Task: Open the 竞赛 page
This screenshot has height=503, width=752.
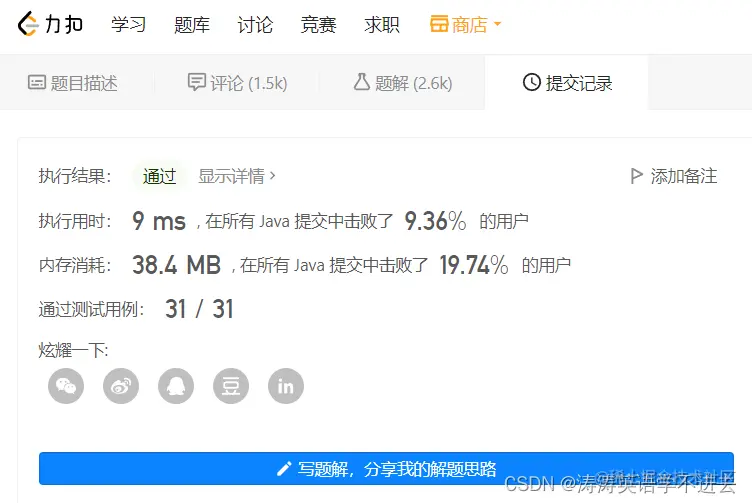Action: (x=318, y=24)
